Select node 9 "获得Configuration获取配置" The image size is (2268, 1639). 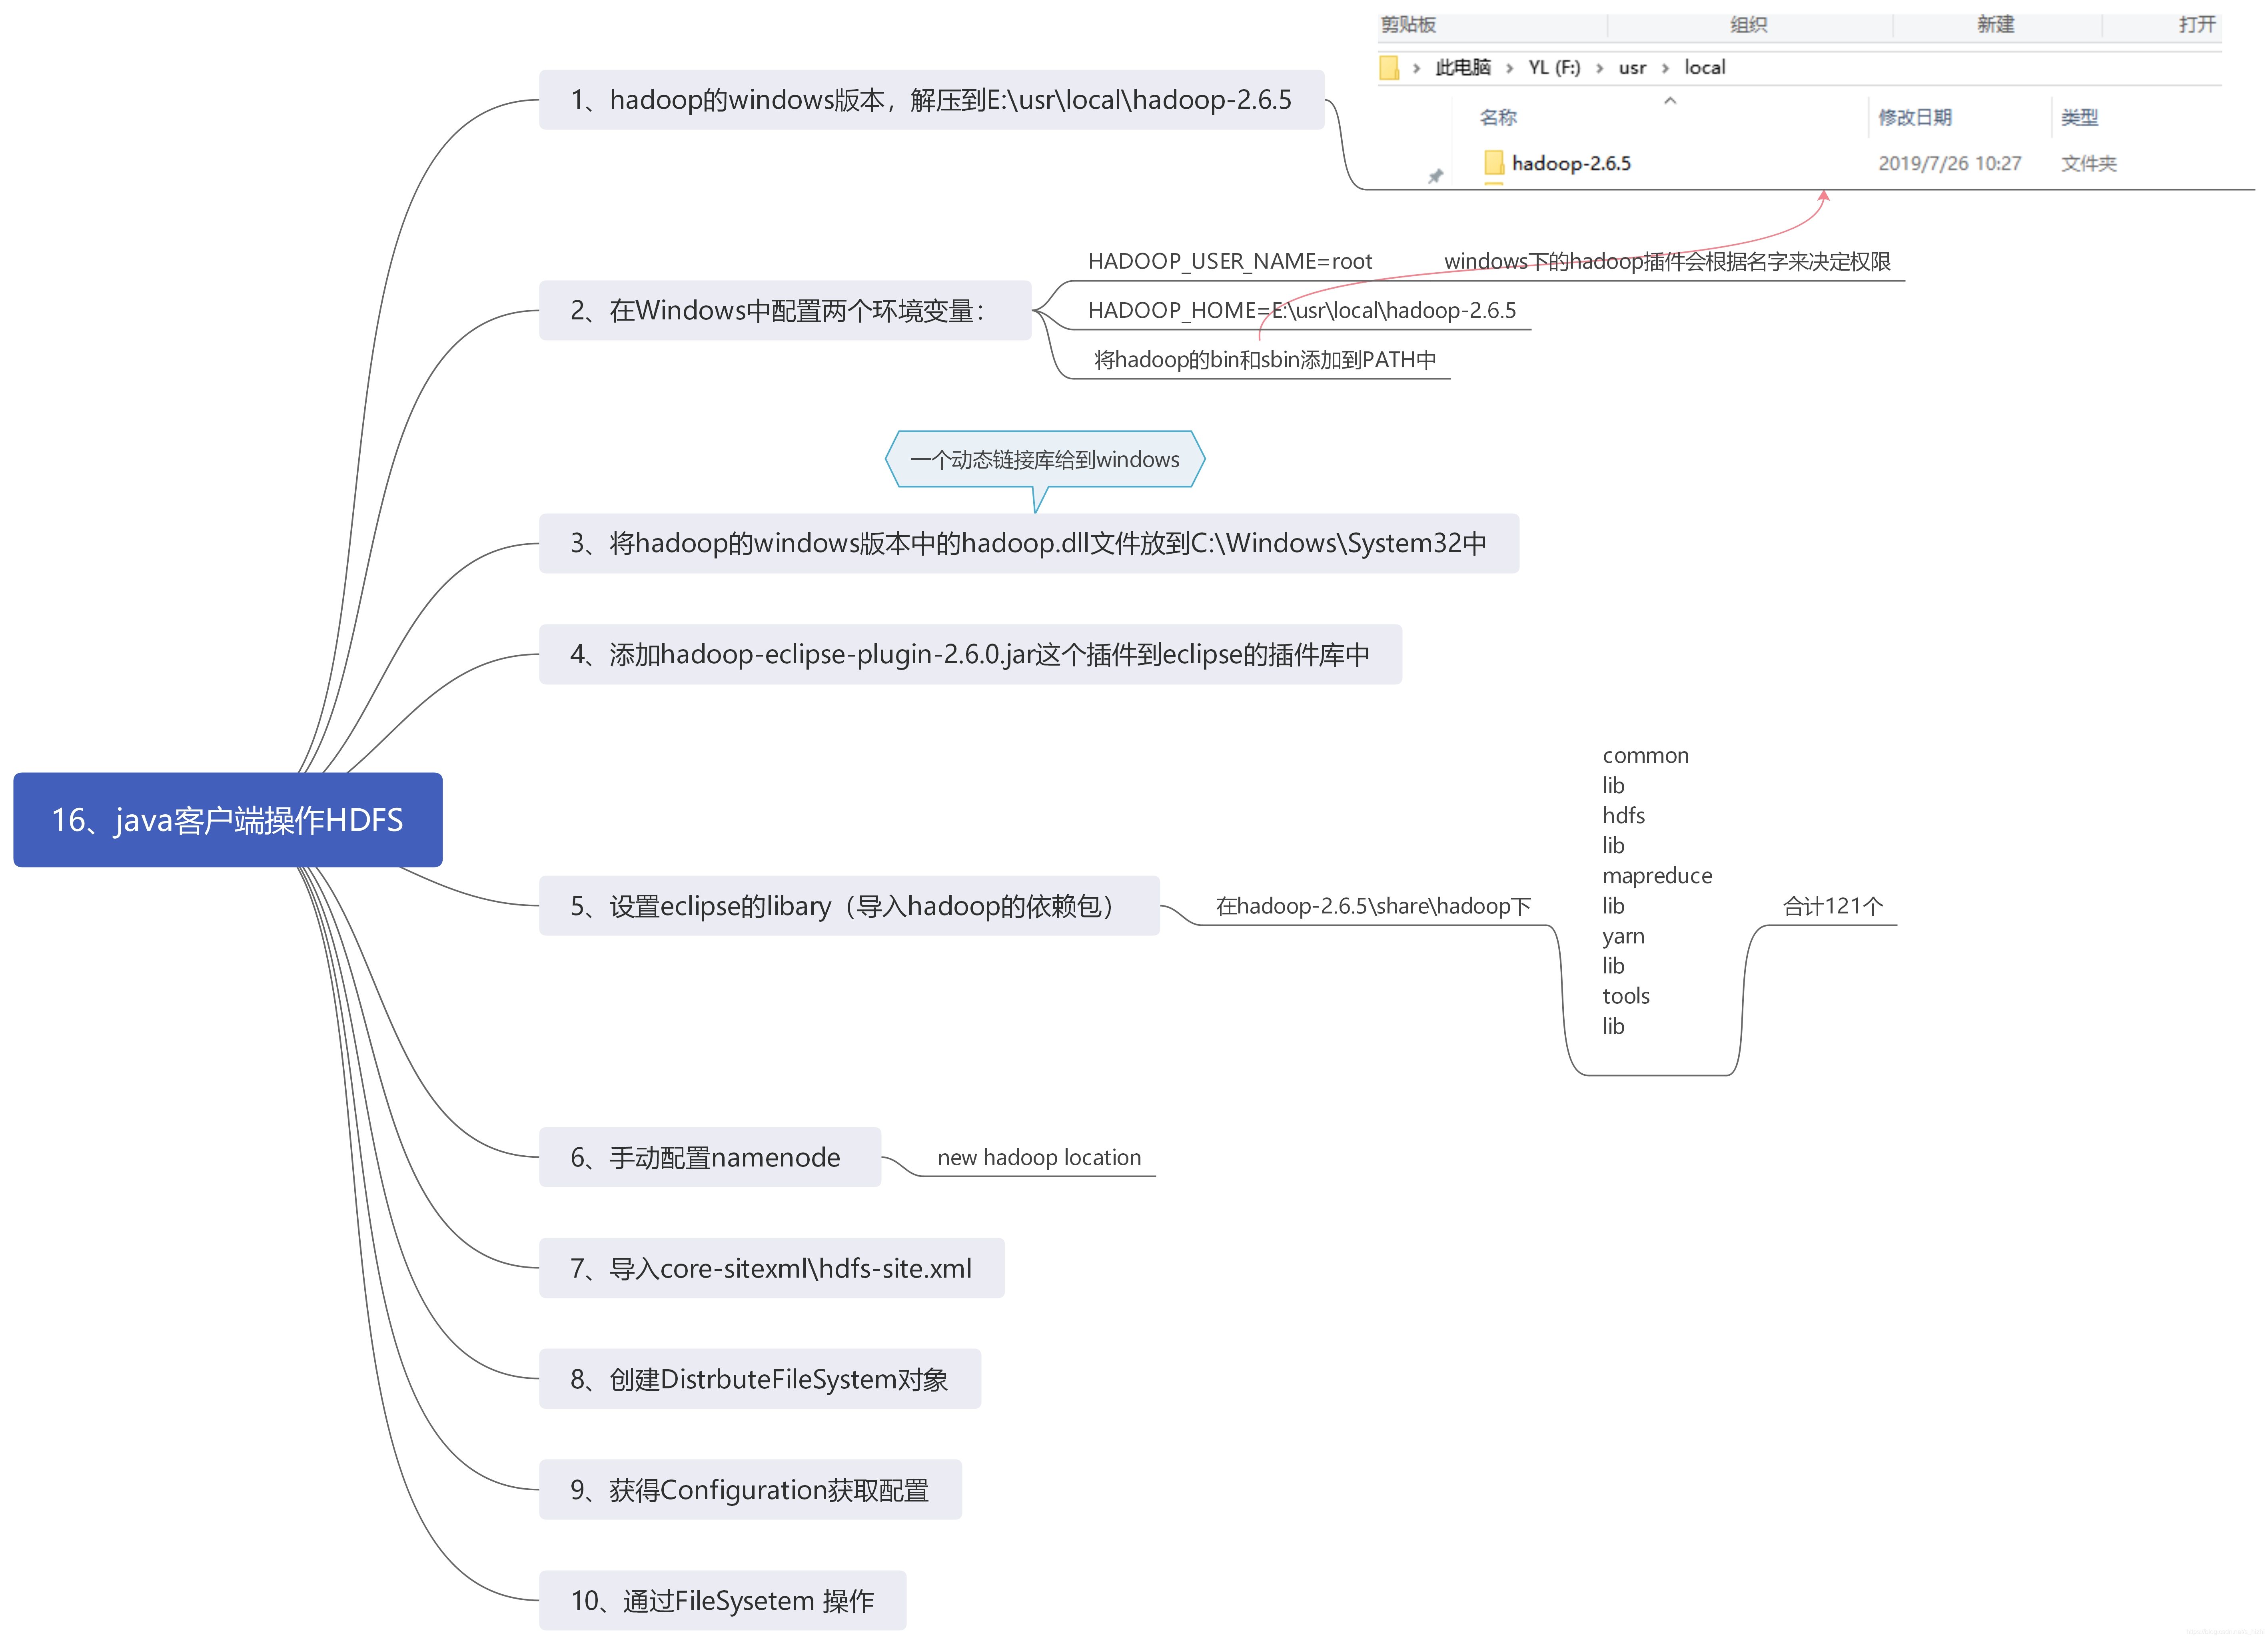pos(750,1489)
